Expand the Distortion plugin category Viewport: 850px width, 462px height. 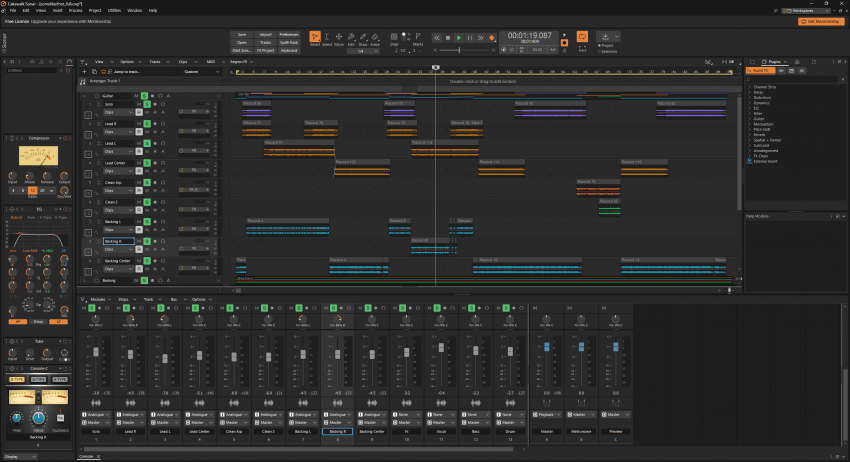[x=761, y=97]
